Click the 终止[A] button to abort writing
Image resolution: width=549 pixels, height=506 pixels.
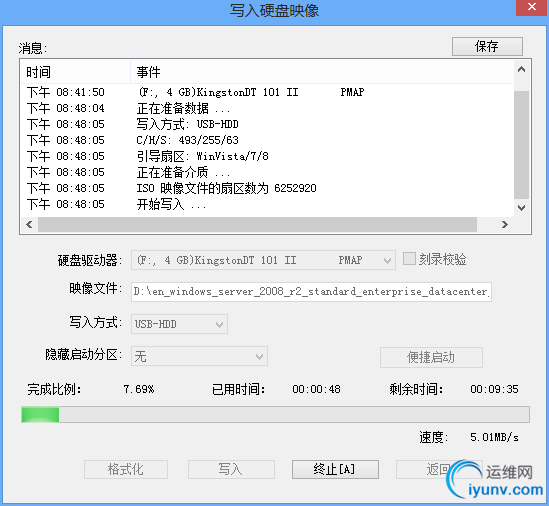pos(335,469)
